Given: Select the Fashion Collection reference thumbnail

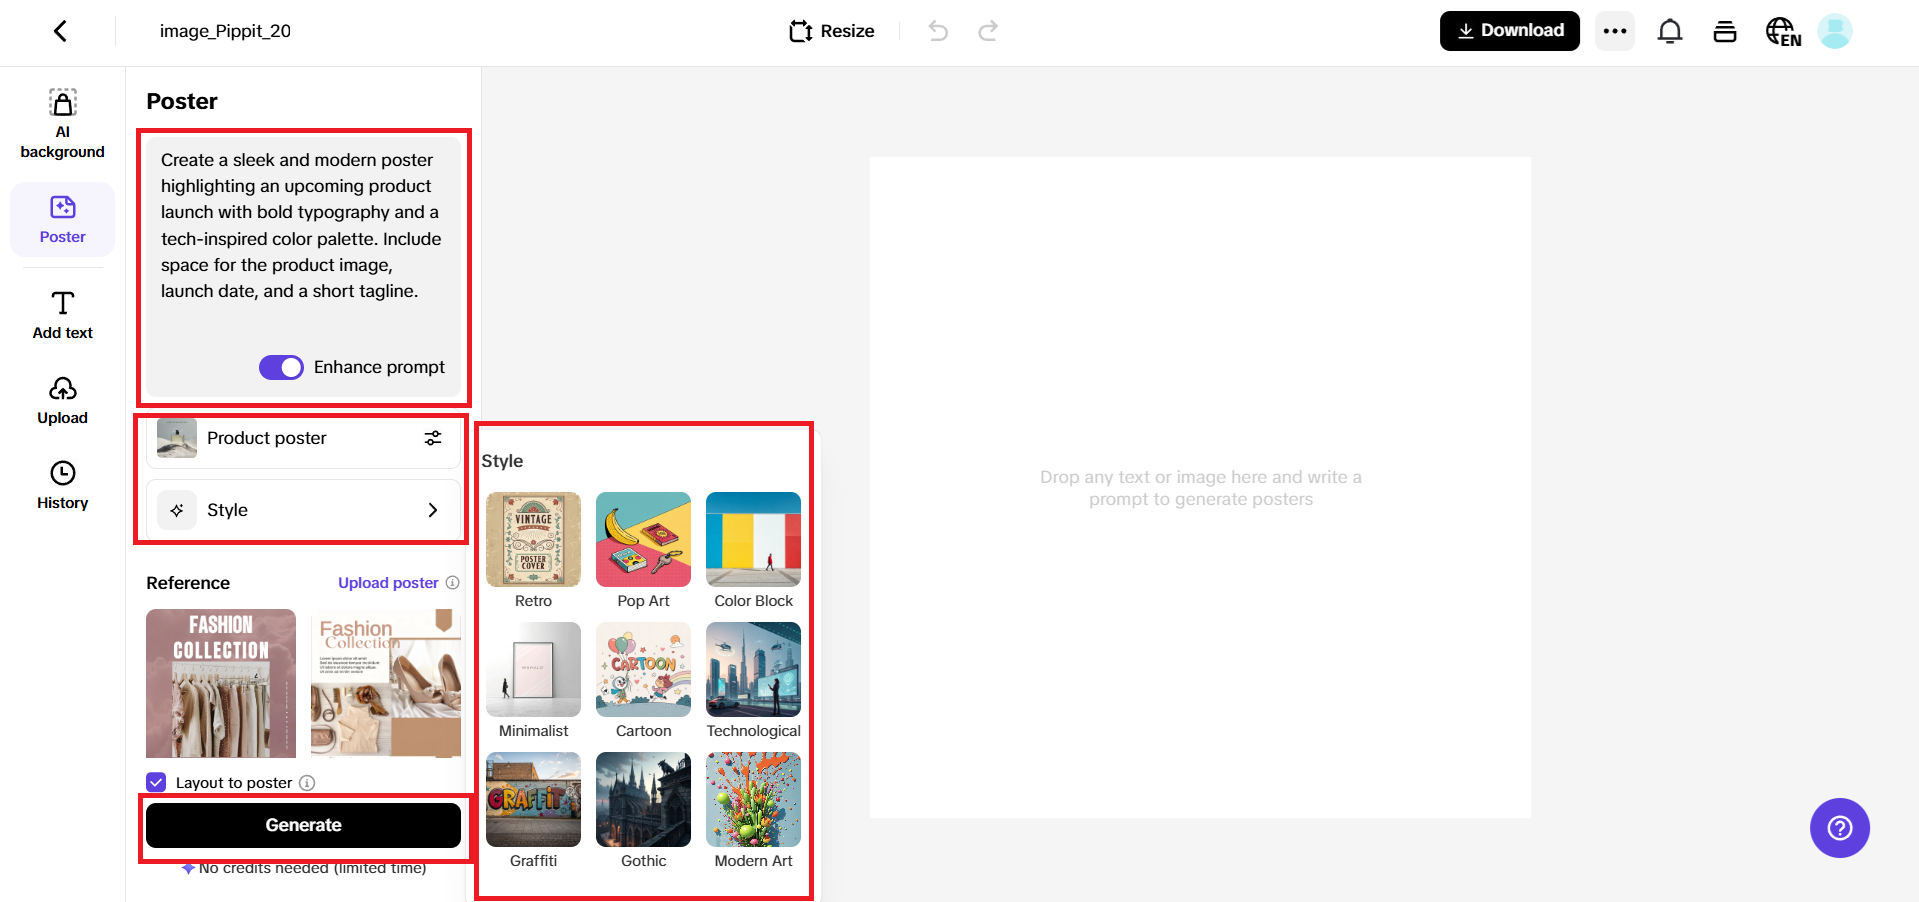Looking at the screenshot, I should coord(220,683).
